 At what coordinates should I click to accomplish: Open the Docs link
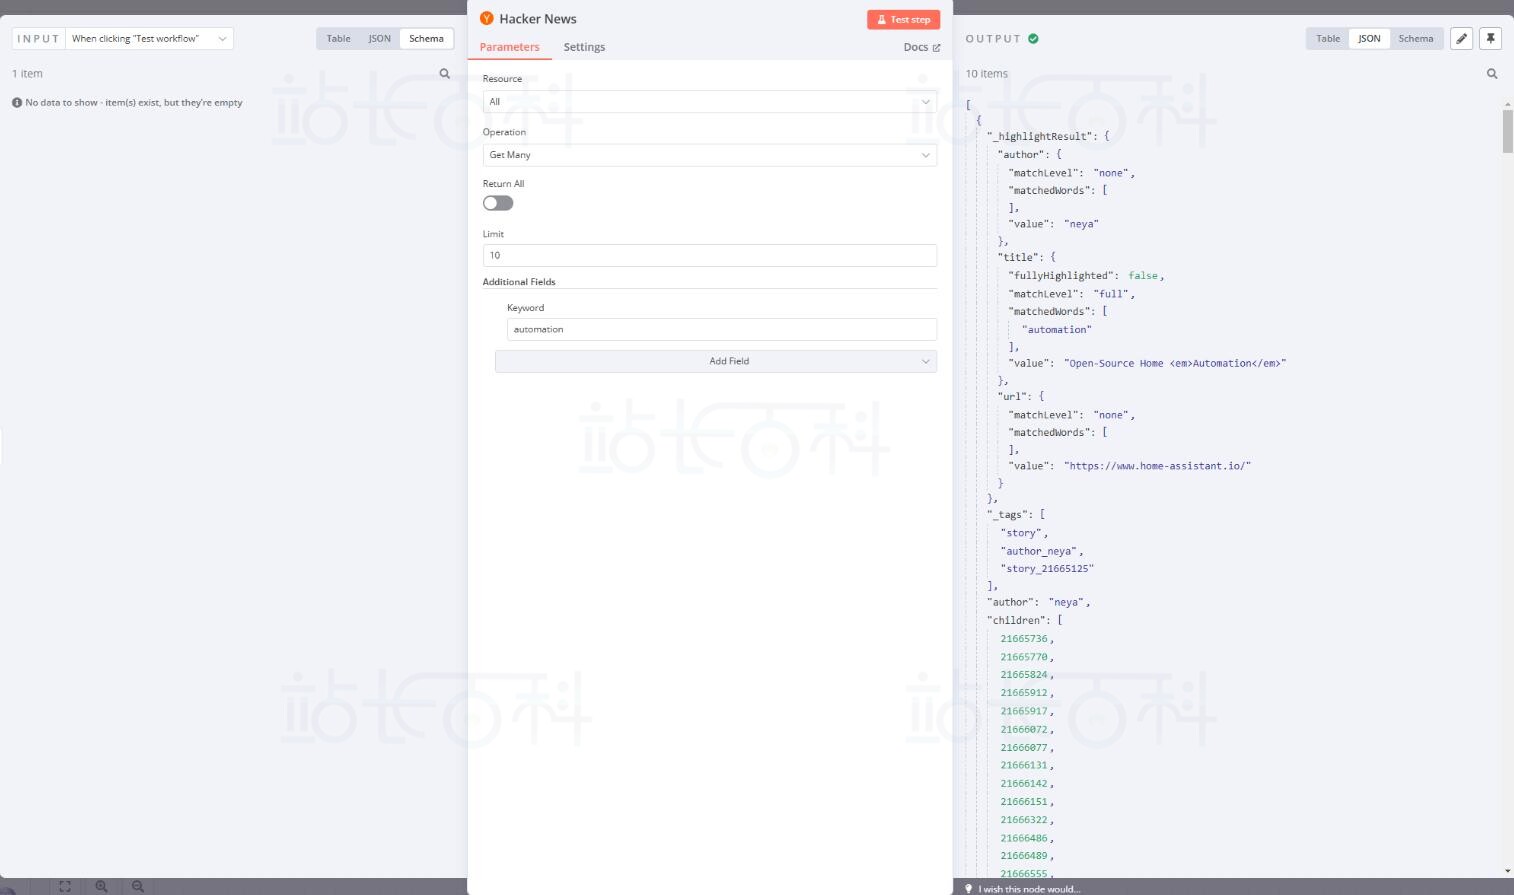point(922,47)
